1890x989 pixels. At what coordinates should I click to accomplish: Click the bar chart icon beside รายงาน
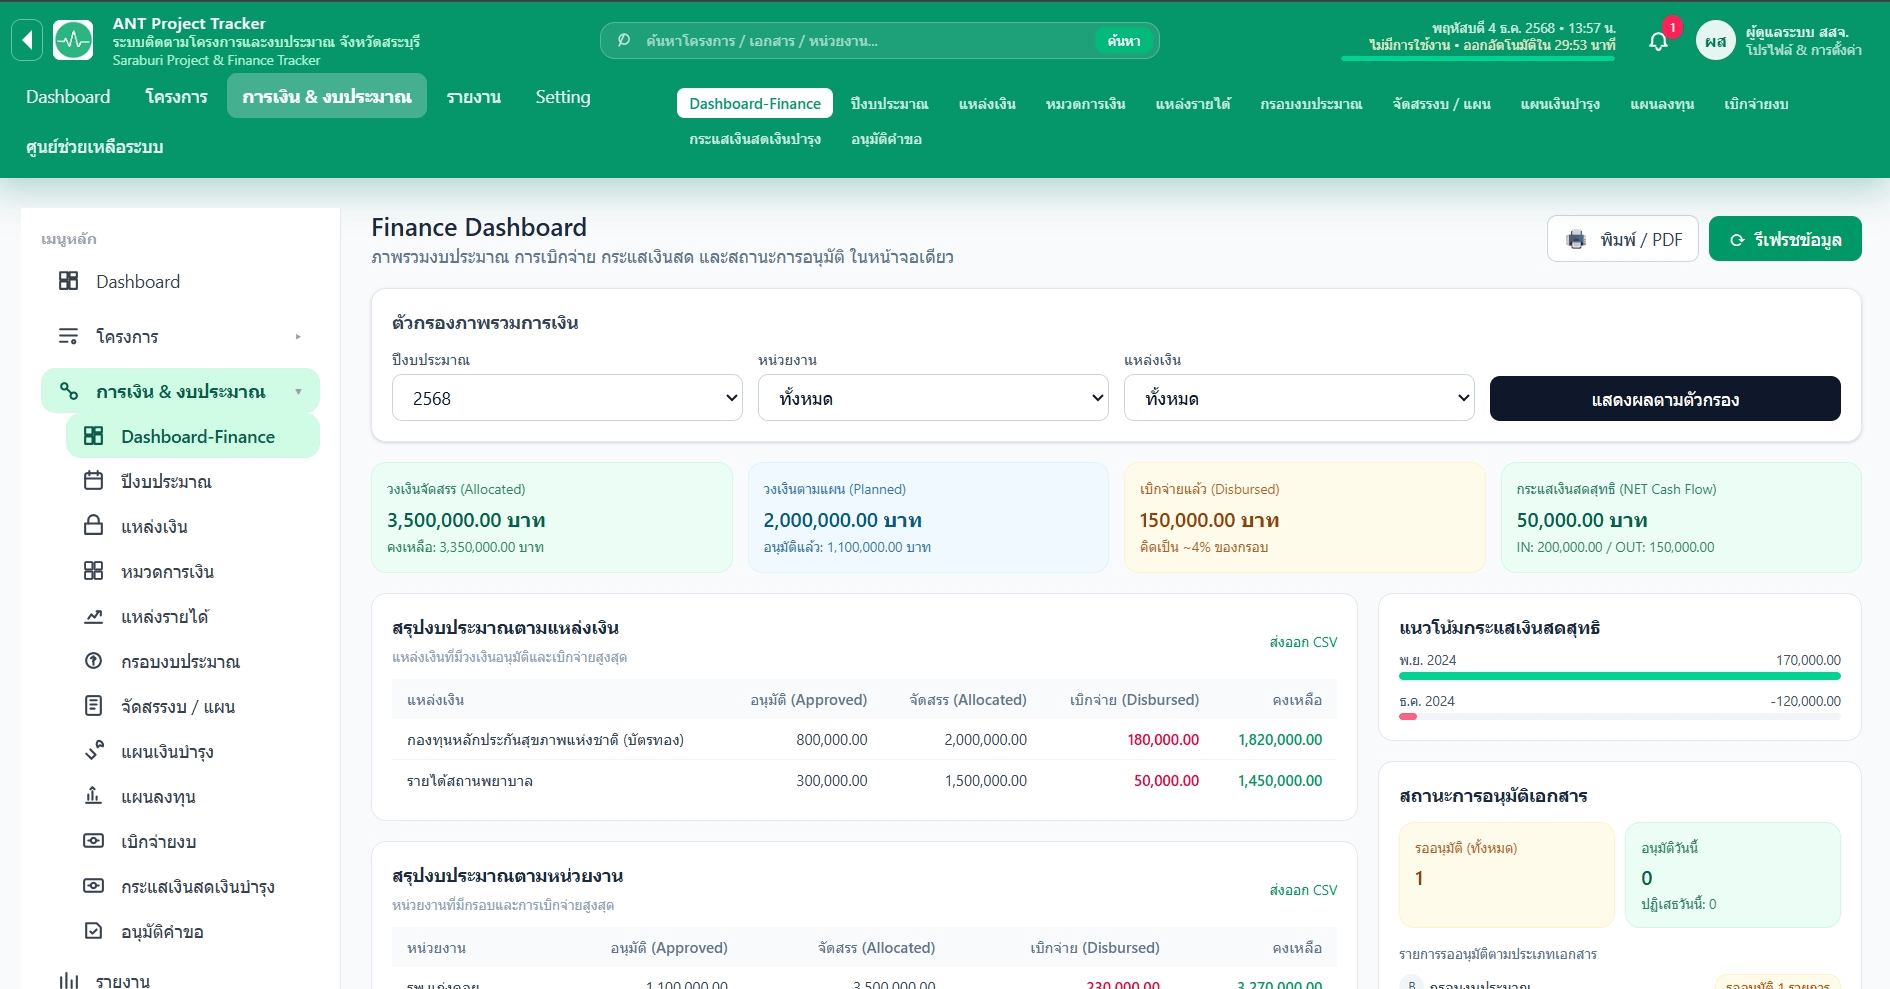click(68, 981)
